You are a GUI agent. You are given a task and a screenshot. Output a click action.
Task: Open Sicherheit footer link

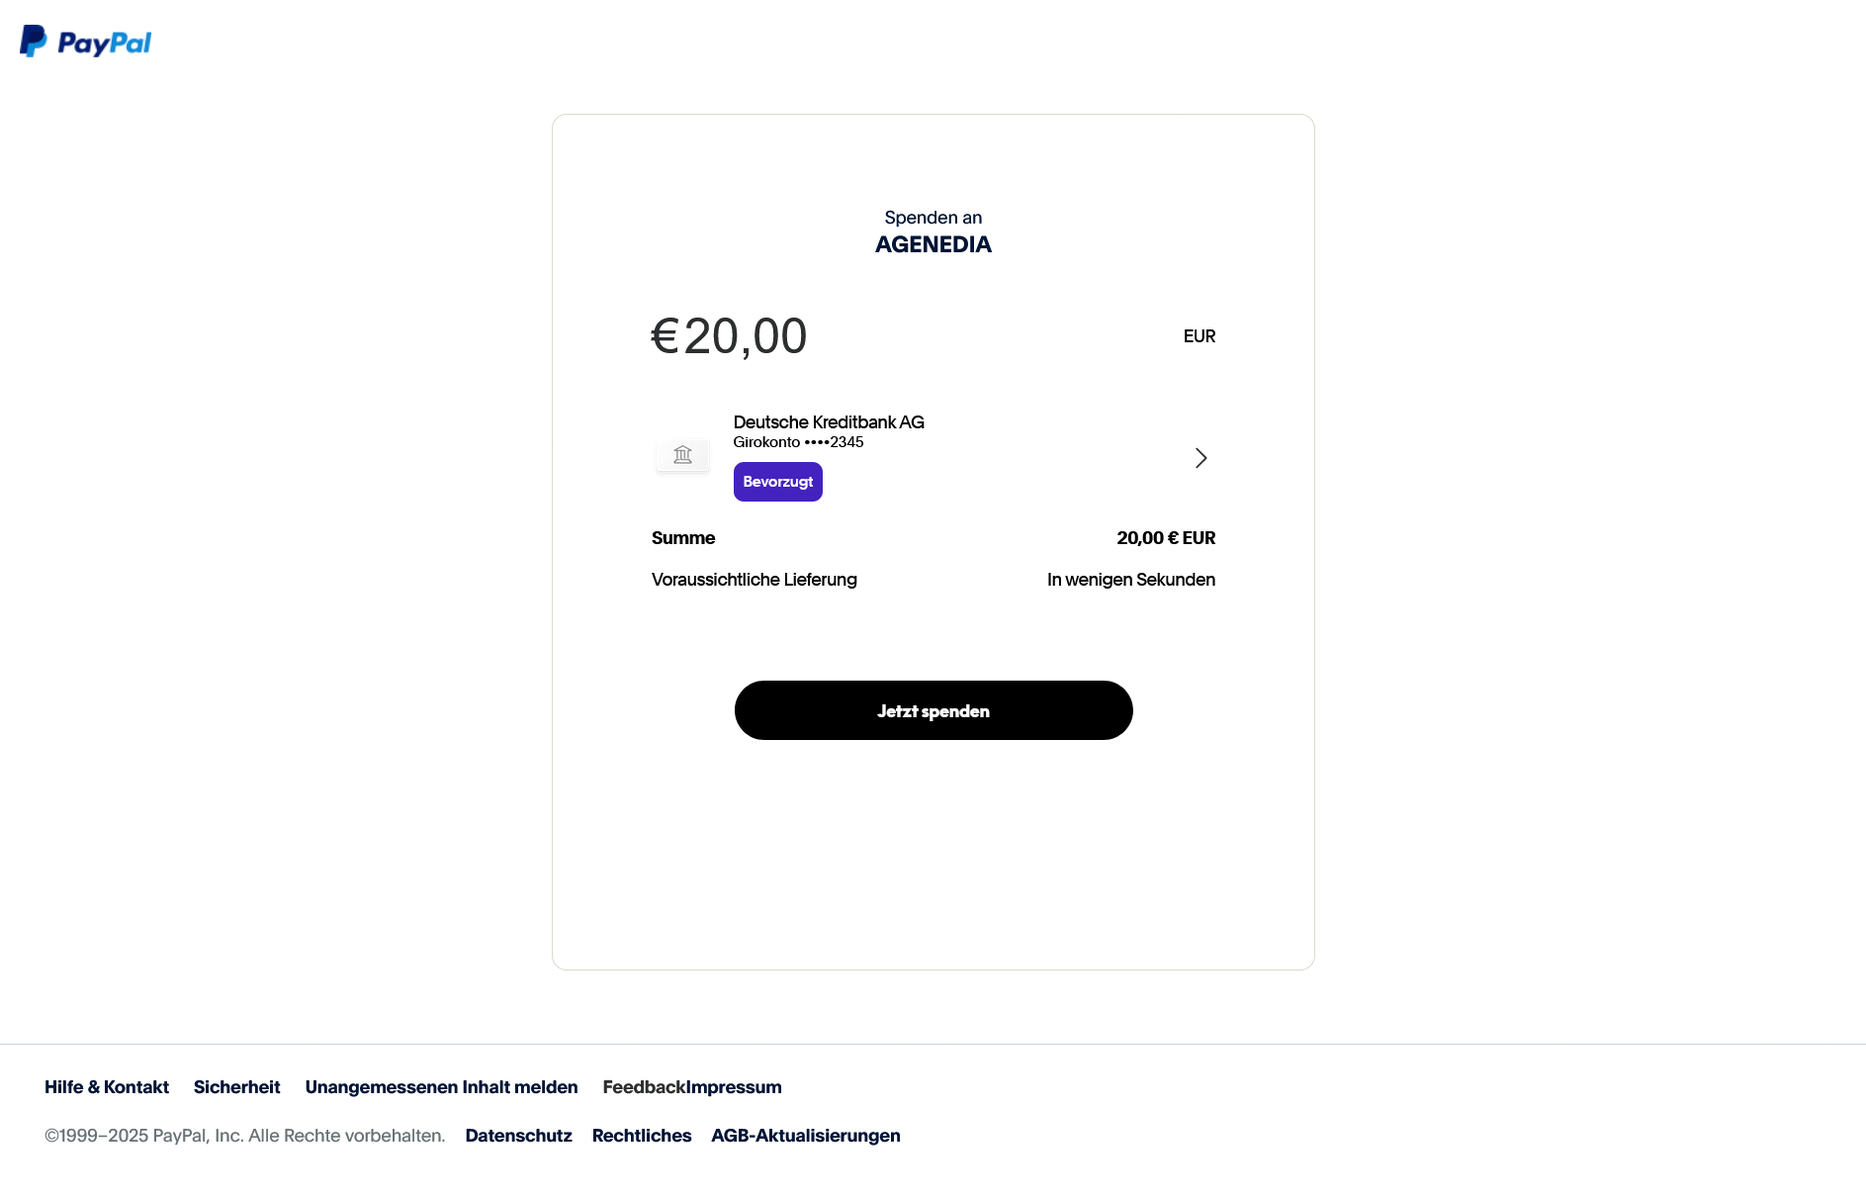[x=236, y=1087]
